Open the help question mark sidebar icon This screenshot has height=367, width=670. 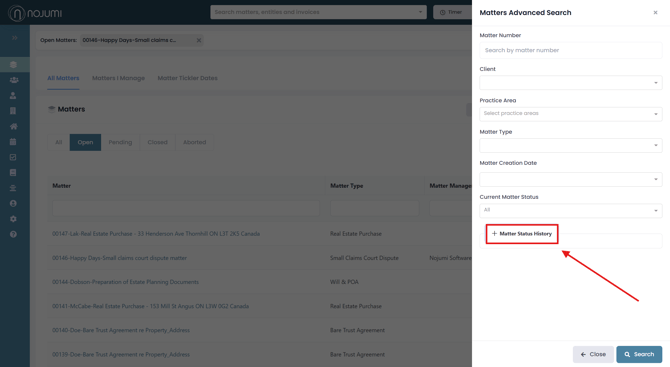[13, 234]
